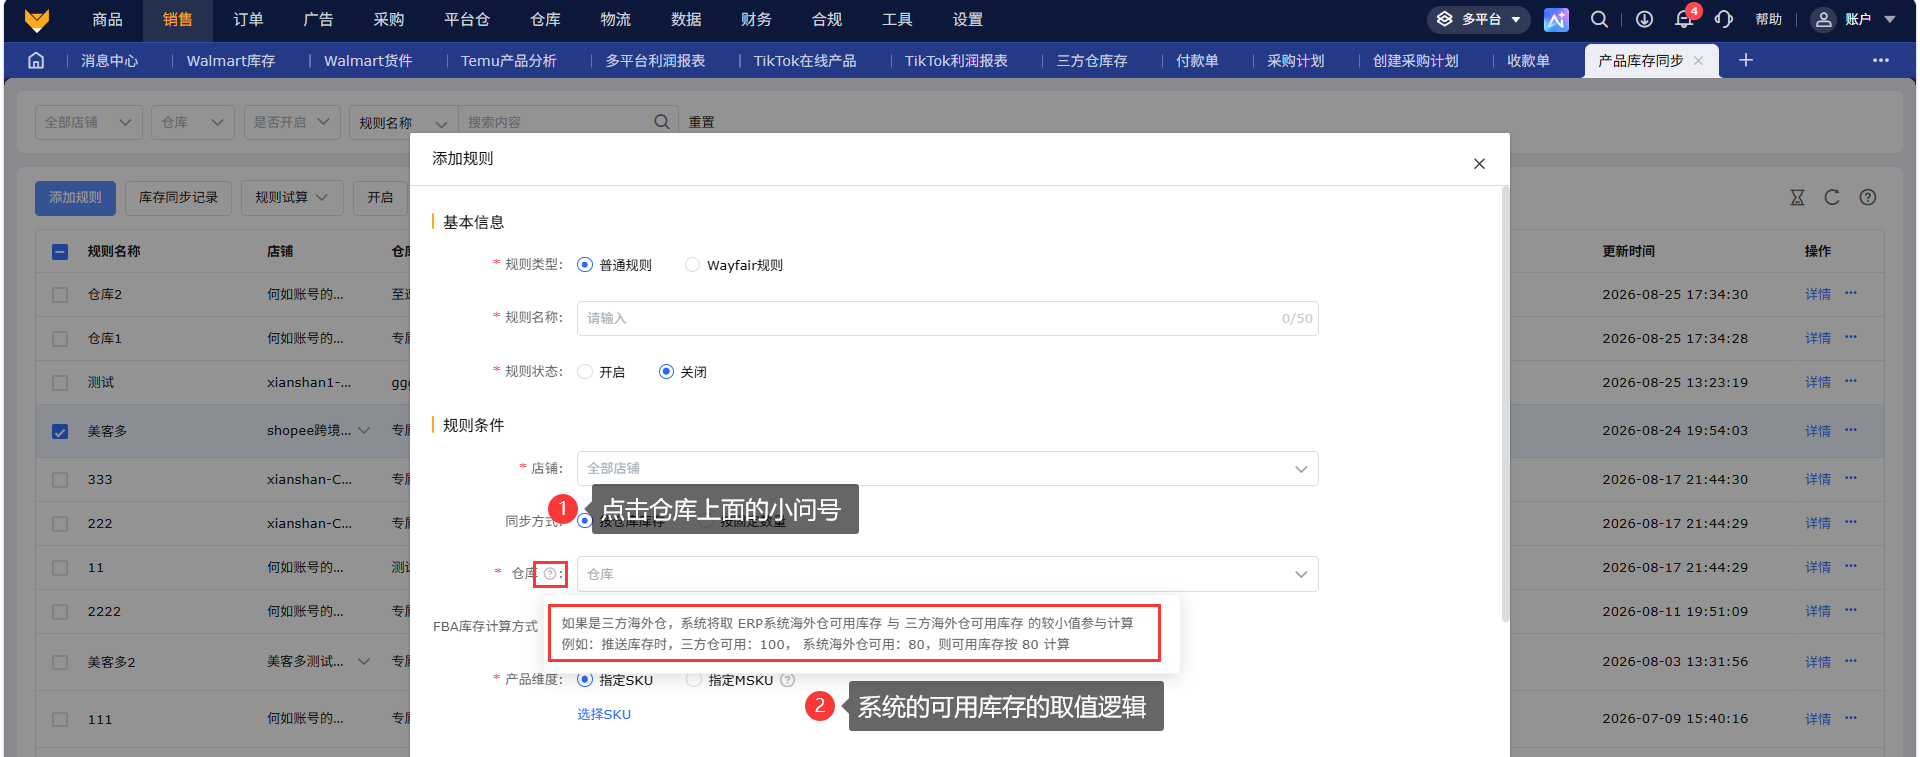Click the search magnifier in top bar

coord(1600,19)
